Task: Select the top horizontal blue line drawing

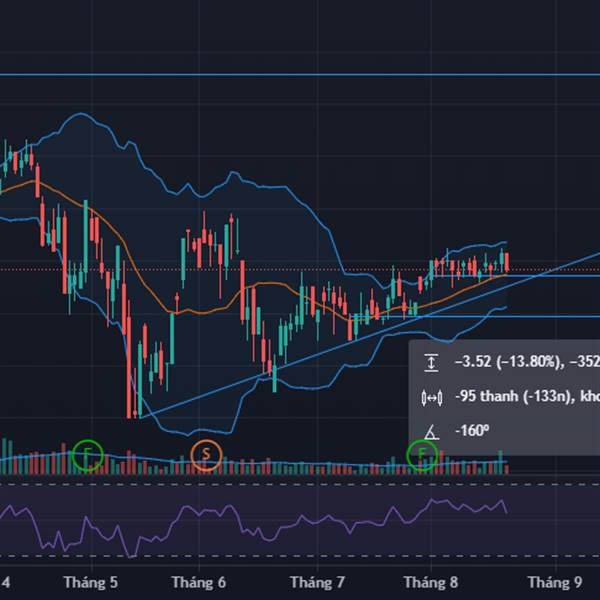Action: pos(300,75)
